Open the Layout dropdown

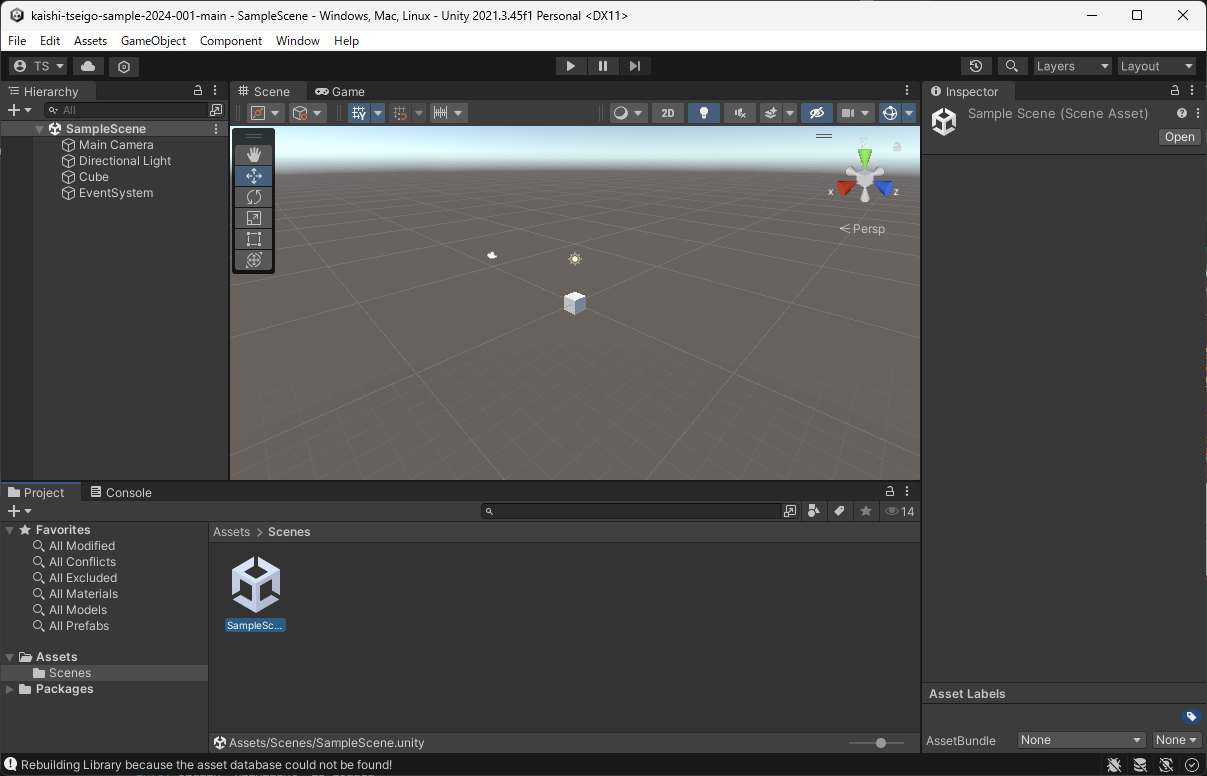[x=1157, y=66]
